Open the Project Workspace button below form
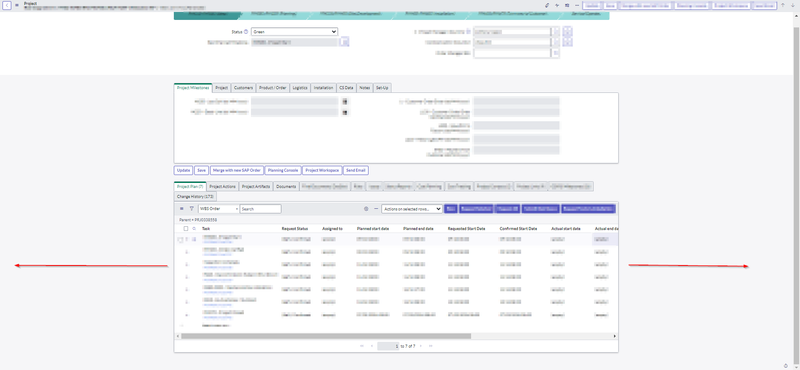 click(322, 170)
